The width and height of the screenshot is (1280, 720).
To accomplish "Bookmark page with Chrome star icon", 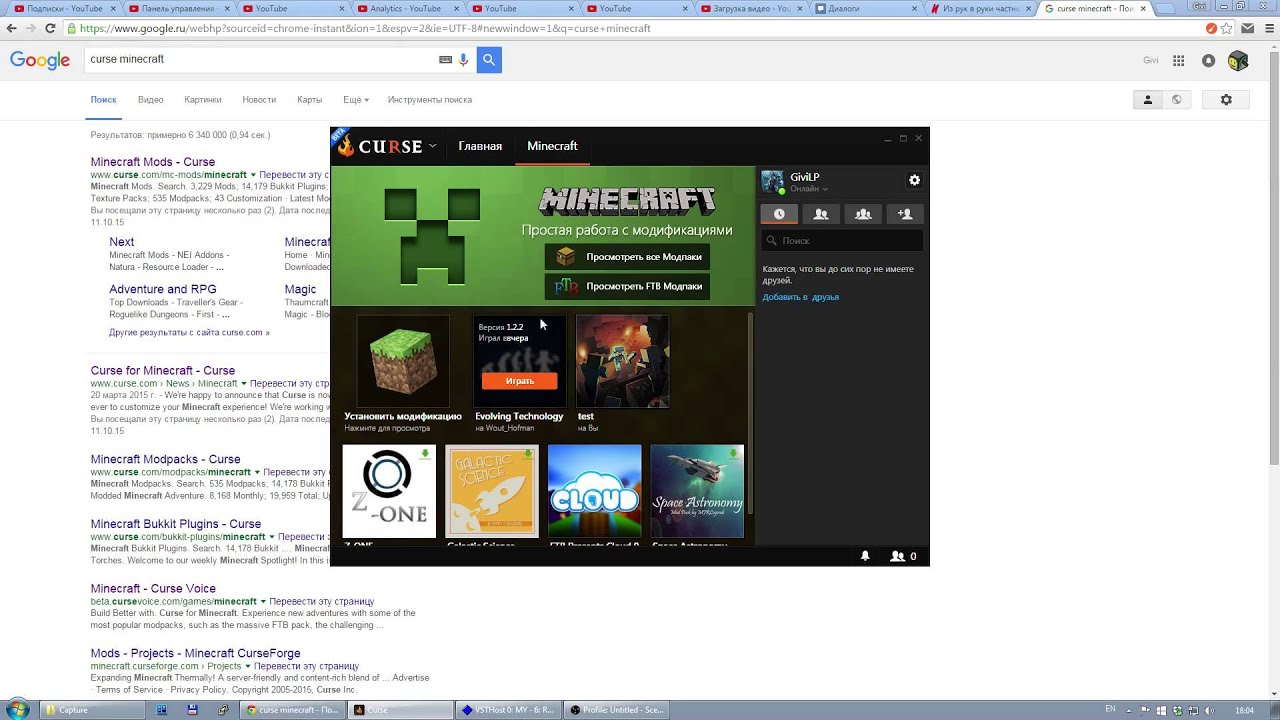I will tap(1226, 28).
